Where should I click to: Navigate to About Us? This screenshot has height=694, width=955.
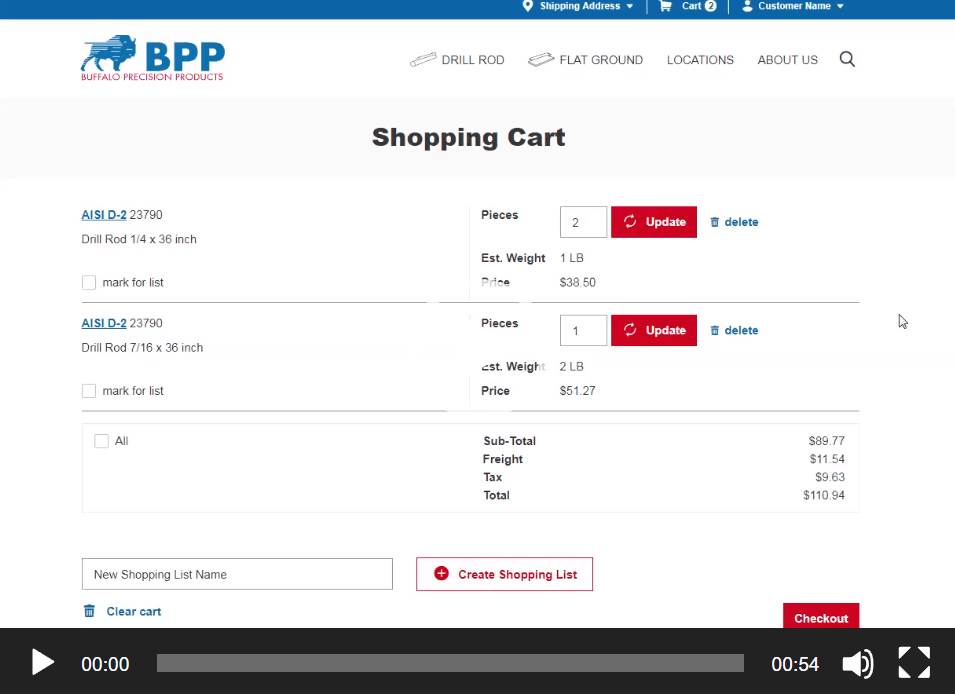coord(787,60)
